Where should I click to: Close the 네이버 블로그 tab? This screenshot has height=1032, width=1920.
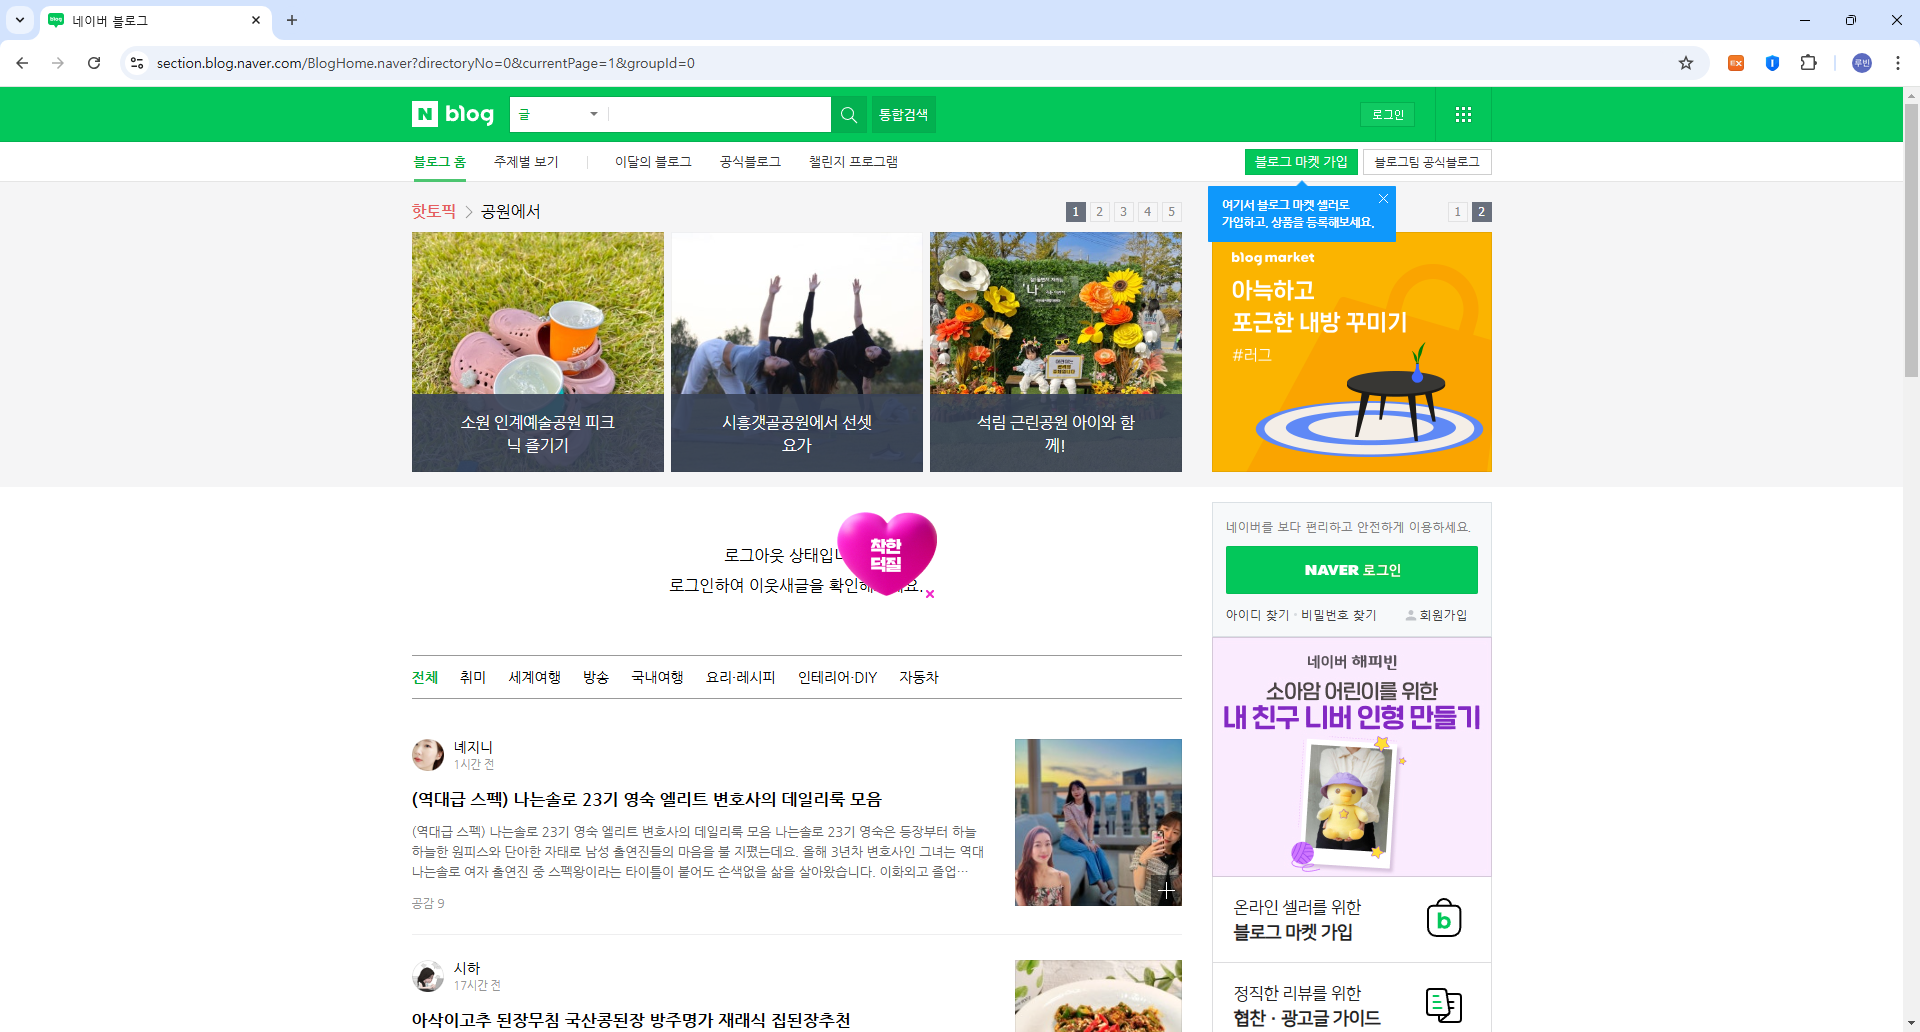tap(256, 20)
